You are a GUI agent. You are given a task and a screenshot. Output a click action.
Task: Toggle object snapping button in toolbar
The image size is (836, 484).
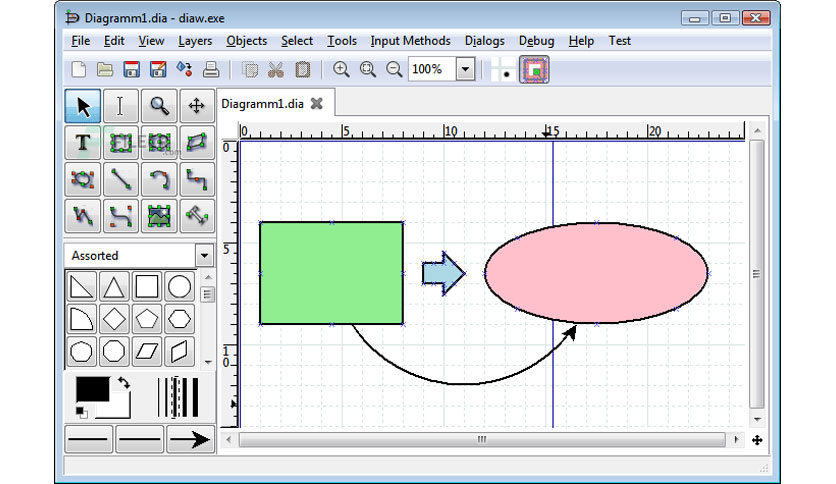(x=534, y=69)
